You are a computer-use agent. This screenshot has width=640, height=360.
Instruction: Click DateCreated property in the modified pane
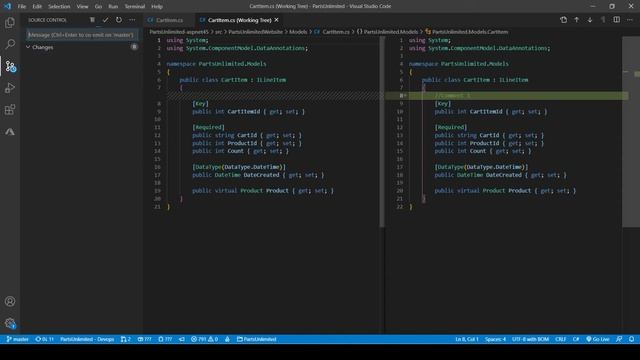(504, 175)
